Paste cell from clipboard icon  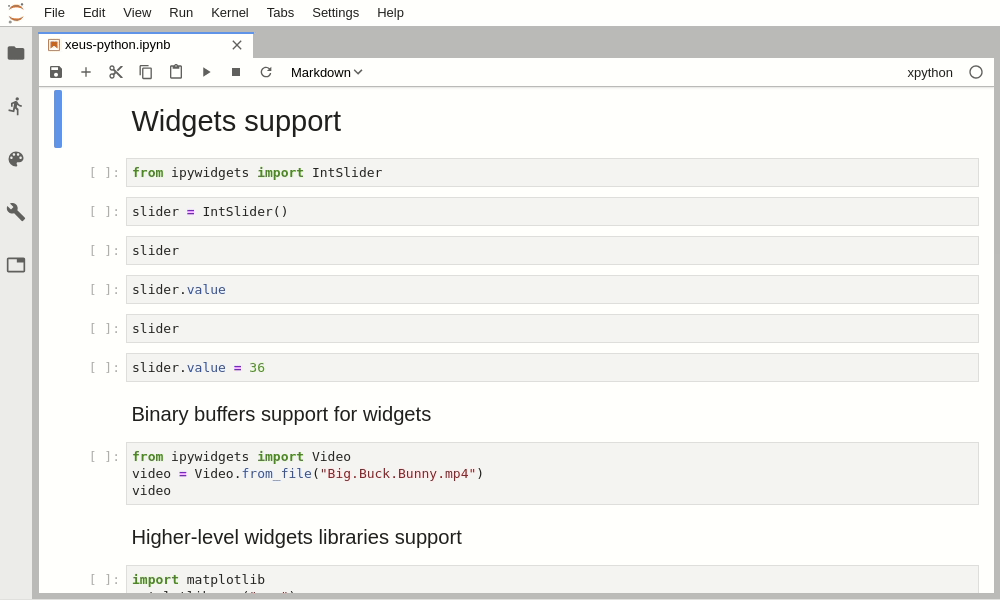tap(176, 72)
